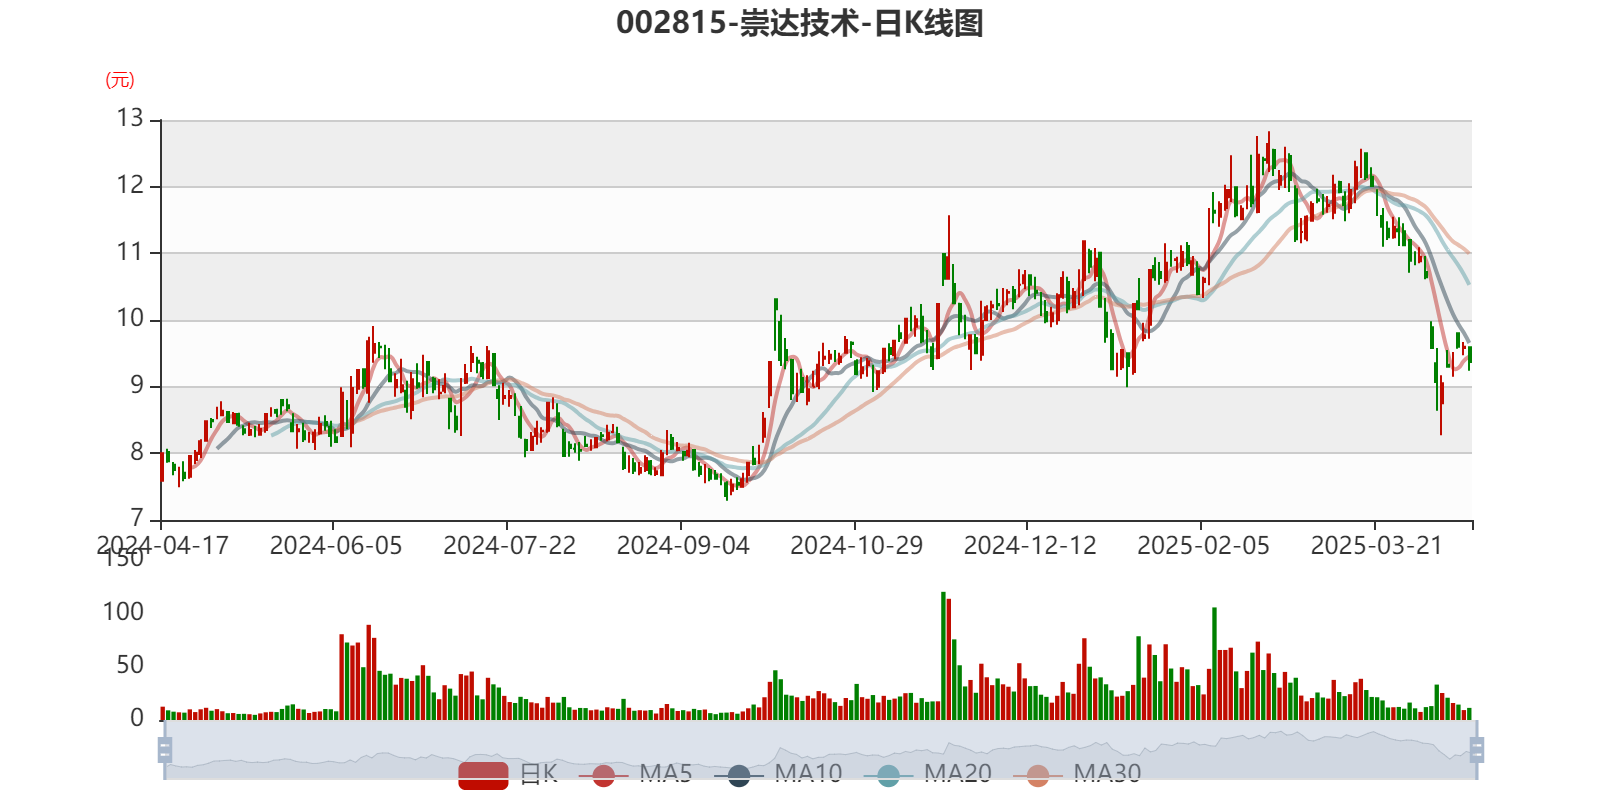
Task: Toggle the 日K series in the legend
Action: [508, 774]
